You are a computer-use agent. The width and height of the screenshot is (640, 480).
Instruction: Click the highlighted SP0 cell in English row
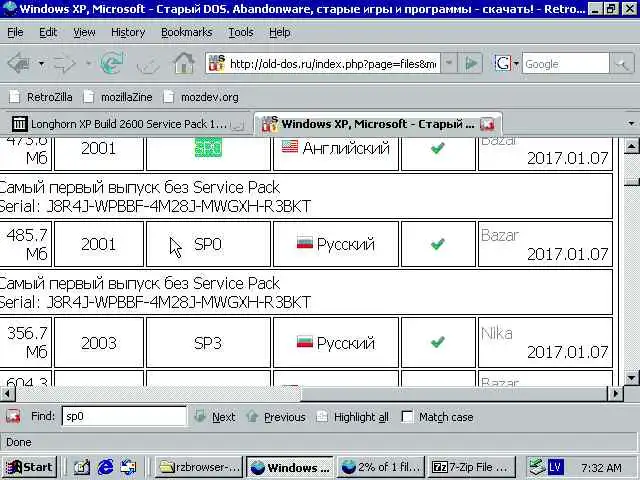tap(208, 148)
